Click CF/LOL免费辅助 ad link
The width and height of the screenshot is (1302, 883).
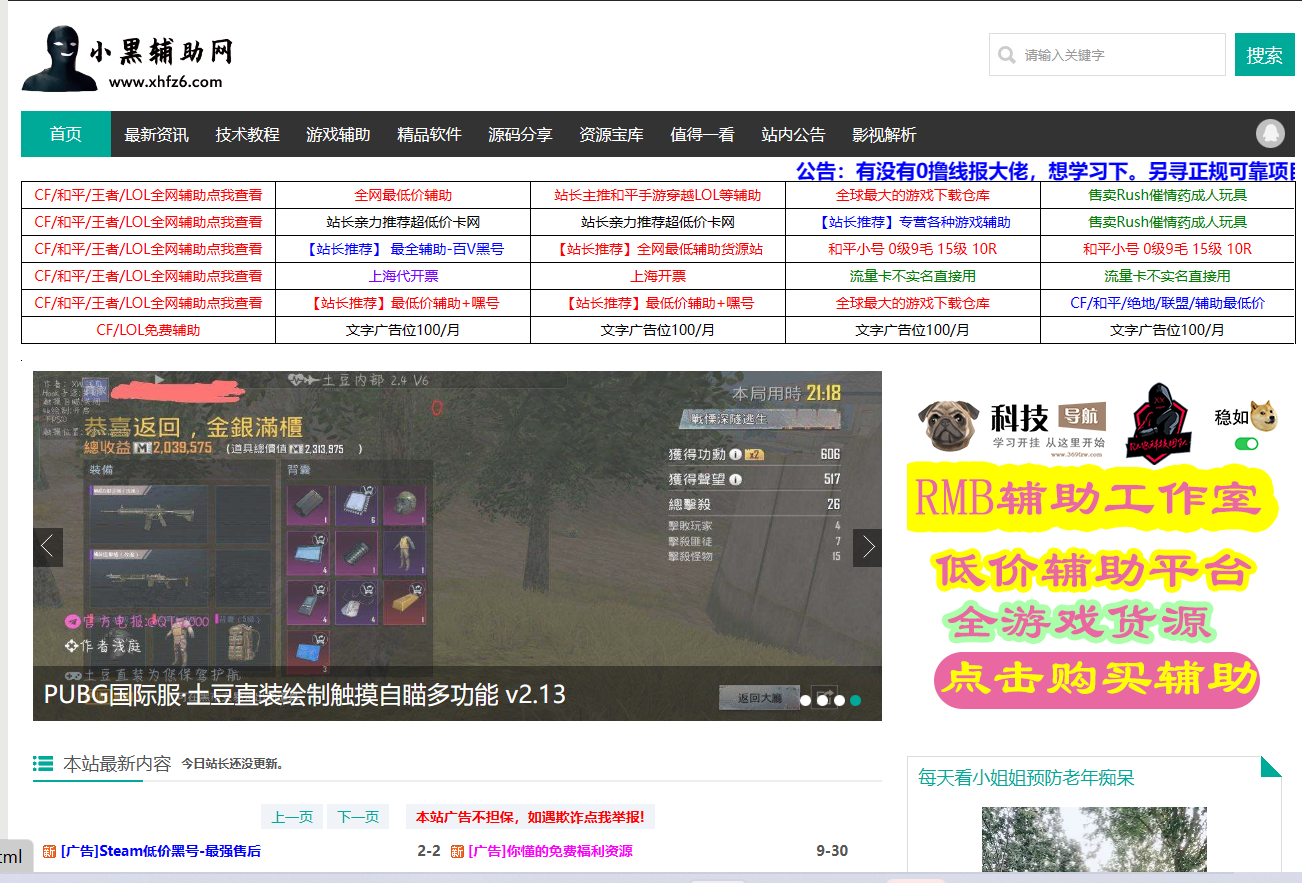[148, 330]
